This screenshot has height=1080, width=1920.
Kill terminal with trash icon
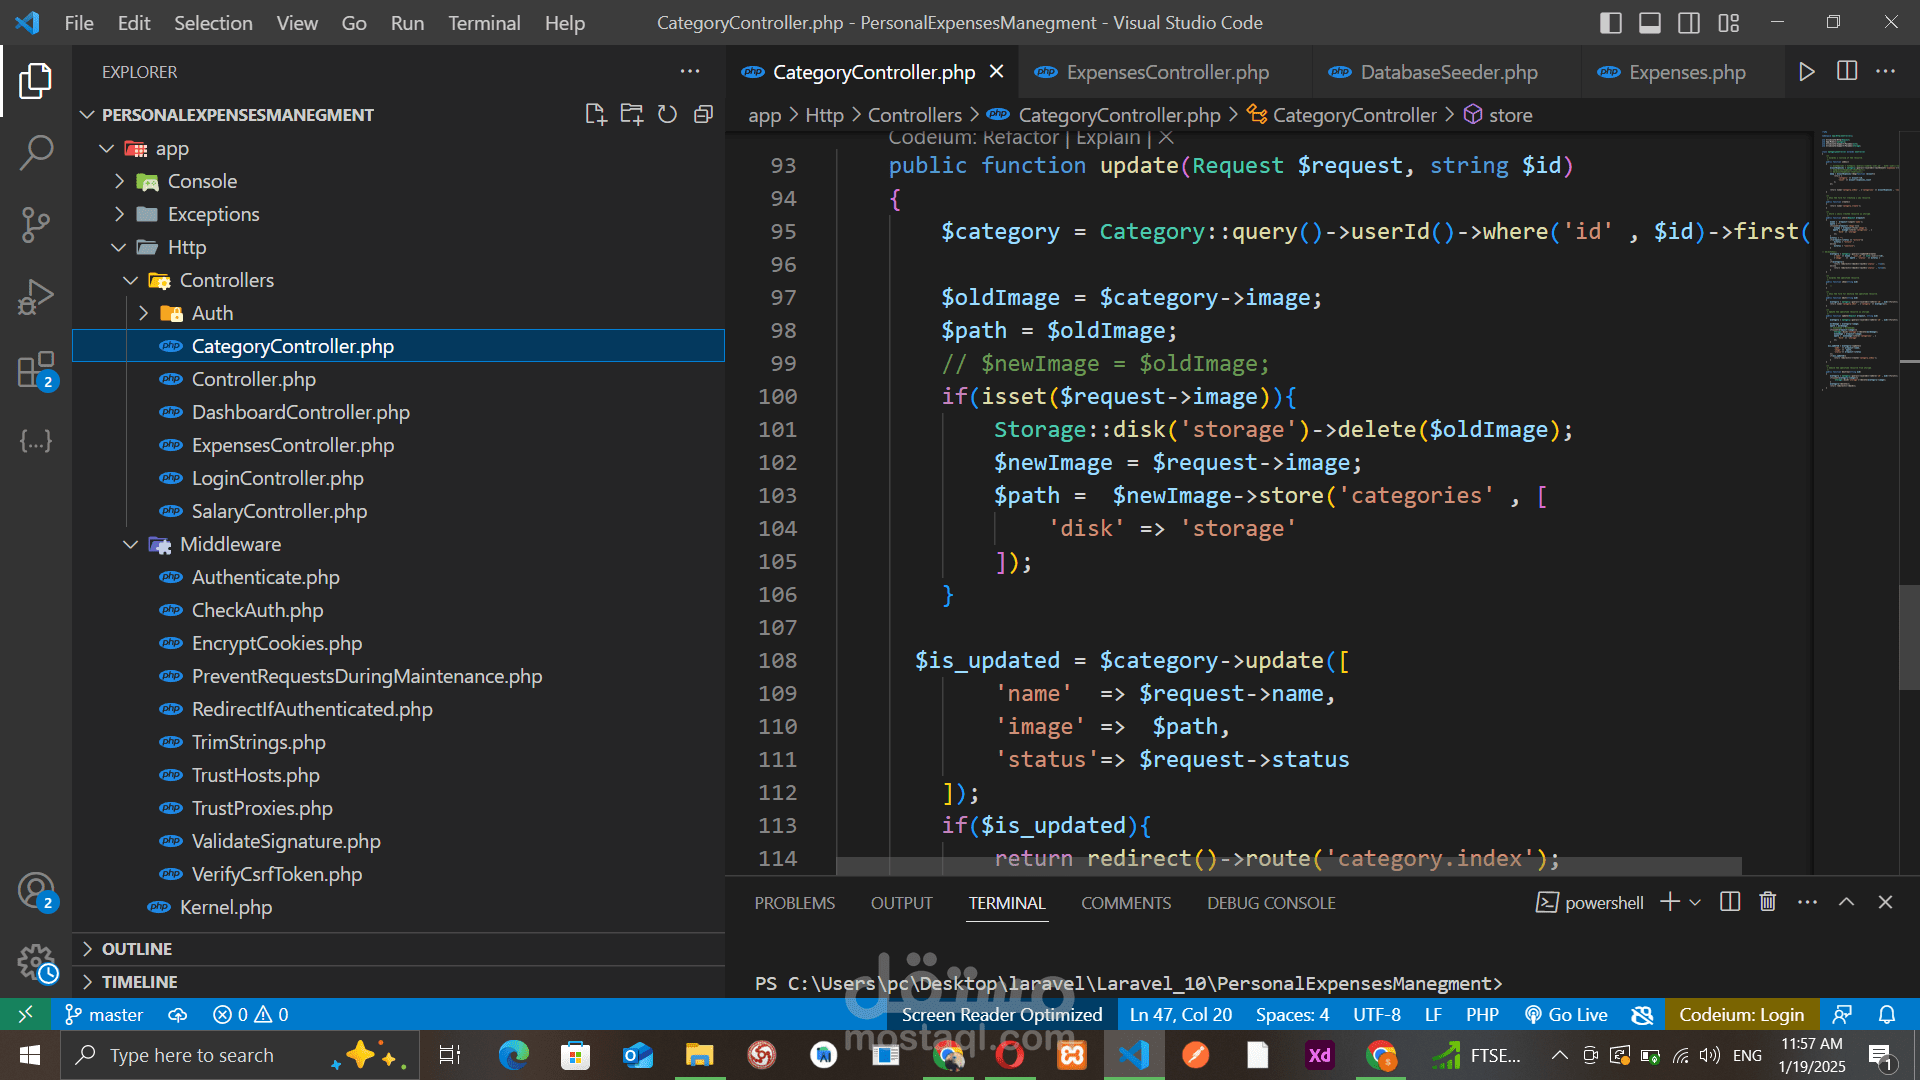coord(1767,902)
